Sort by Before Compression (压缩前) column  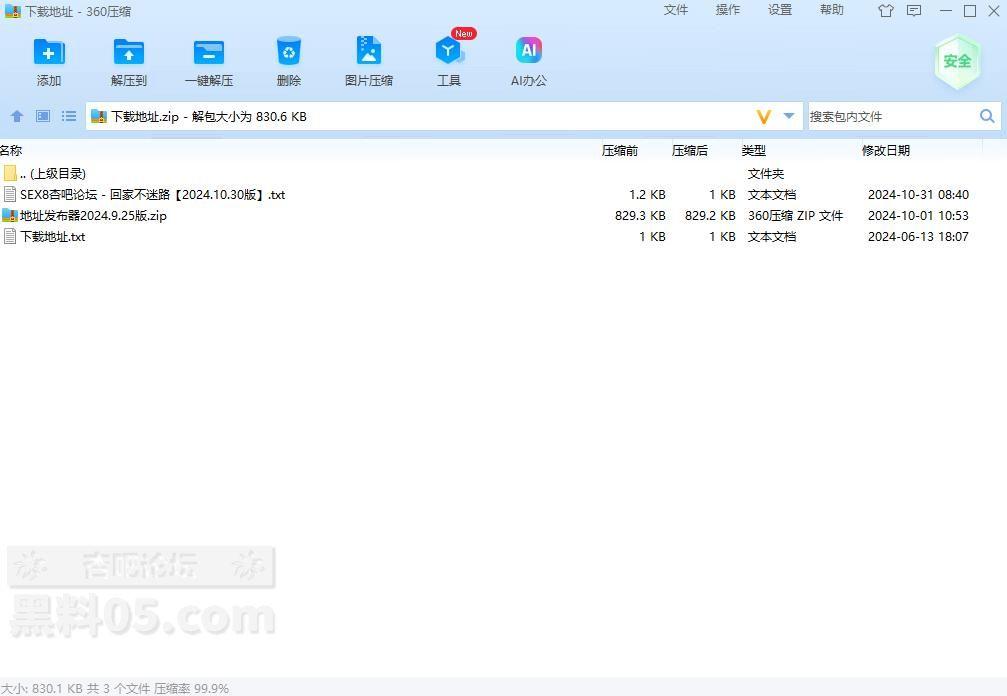coord(620,150)
